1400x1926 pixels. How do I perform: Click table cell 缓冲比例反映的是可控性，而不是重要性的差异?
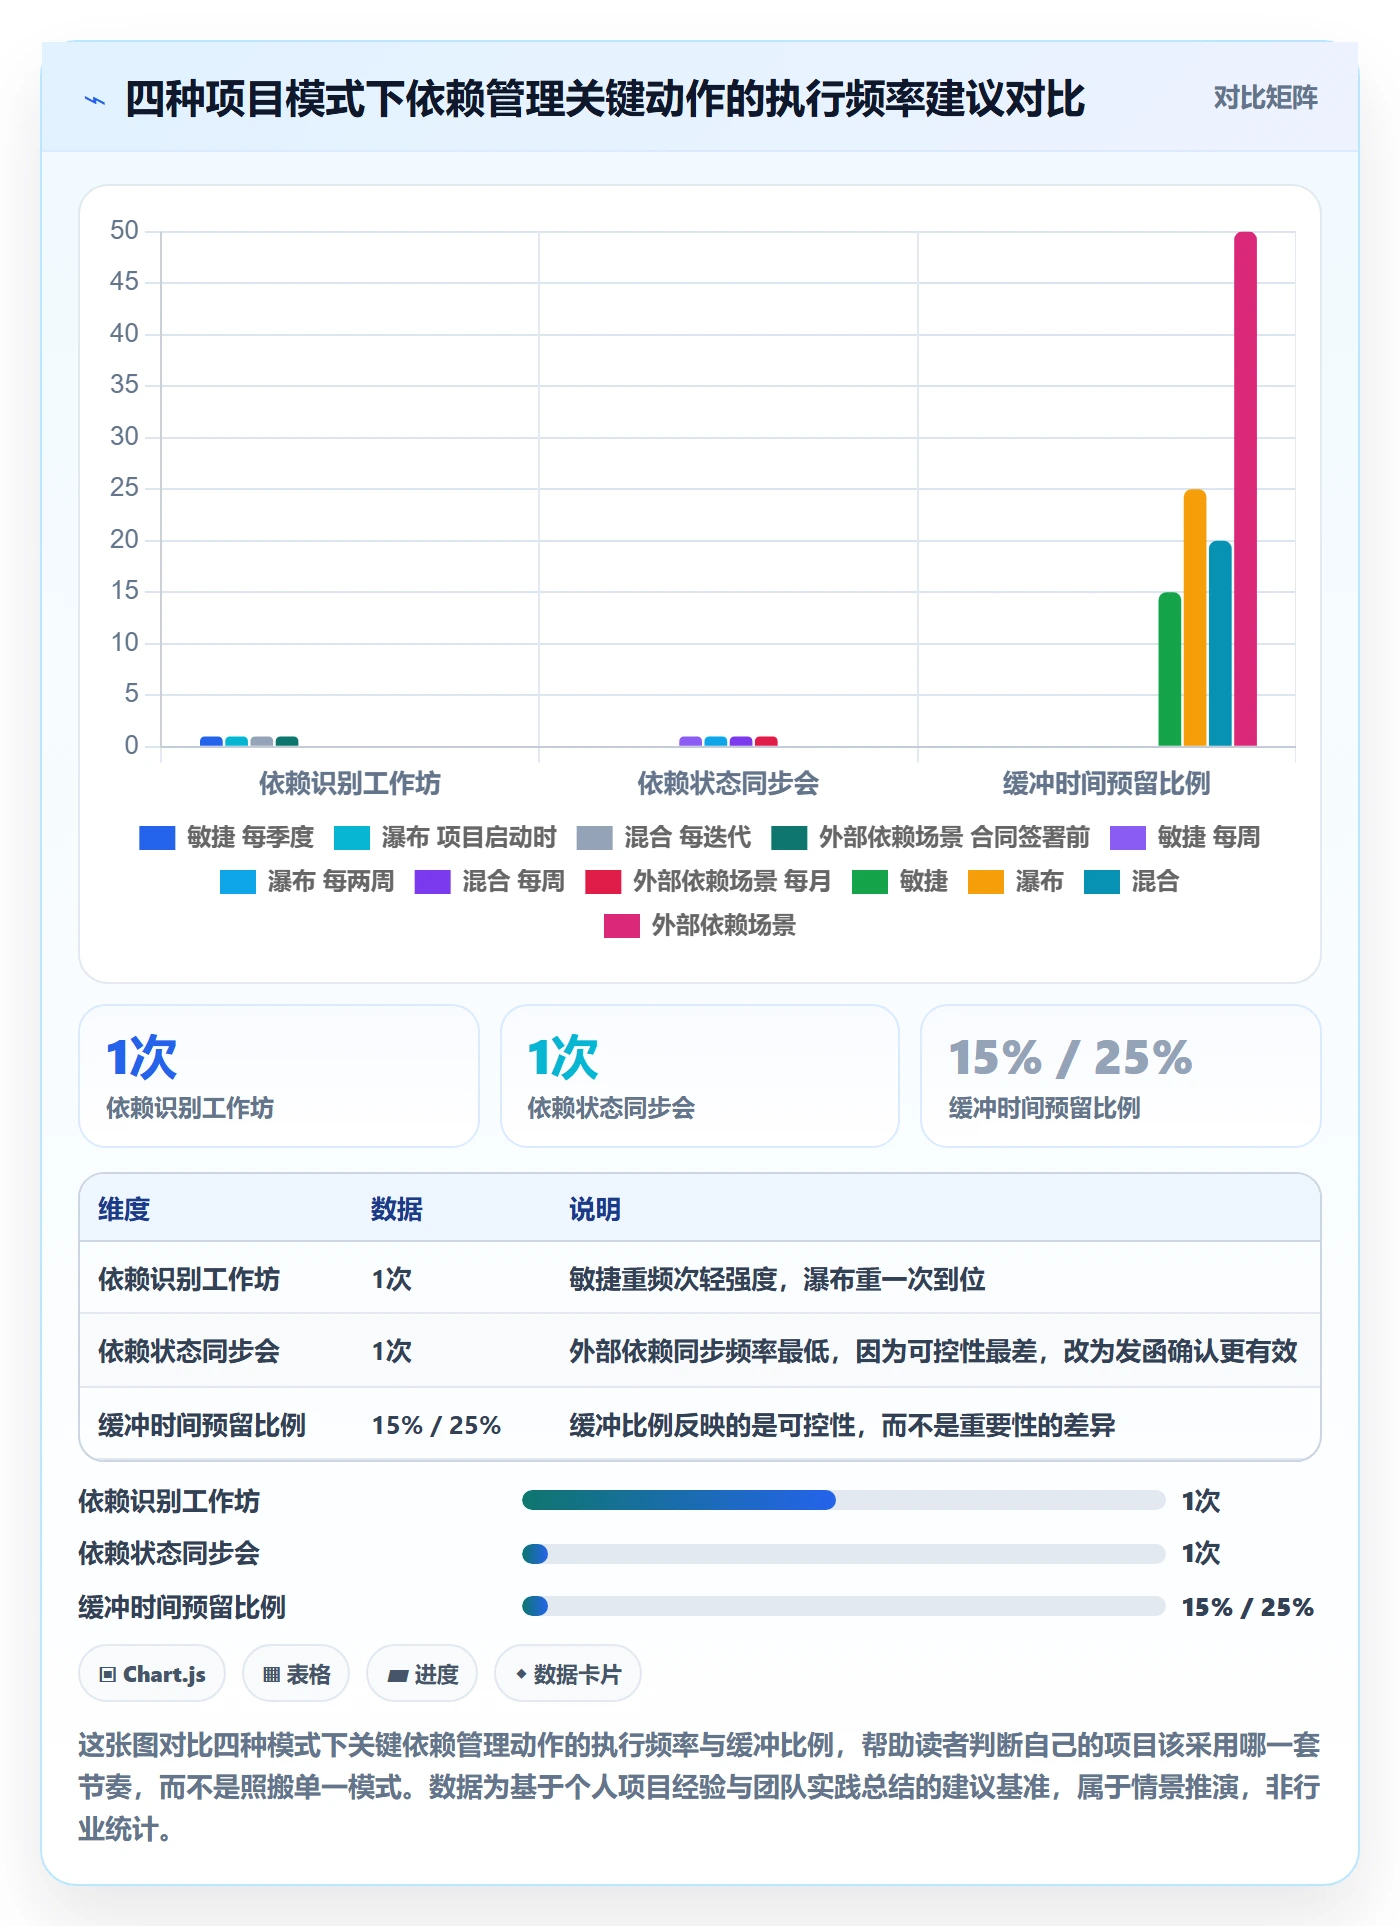coord(842,1425)
